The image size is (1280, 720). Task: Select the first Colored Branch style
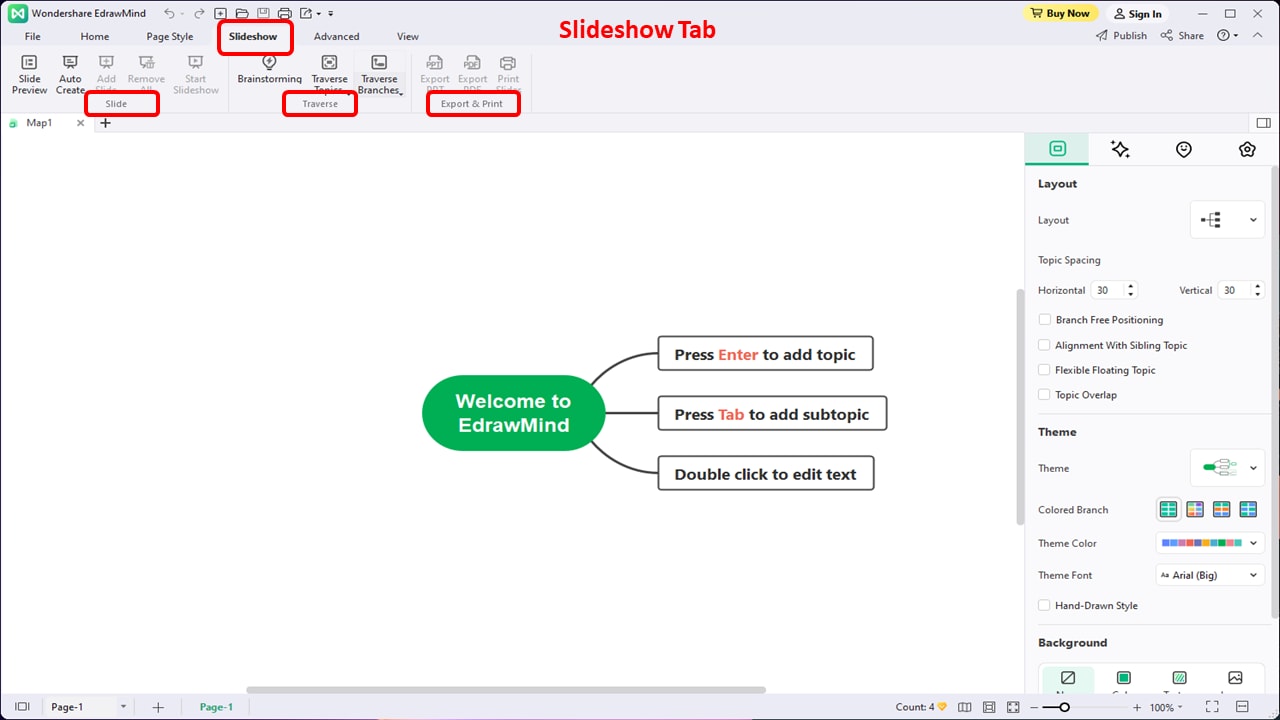pyautogui.click(x=1168, y=510)
